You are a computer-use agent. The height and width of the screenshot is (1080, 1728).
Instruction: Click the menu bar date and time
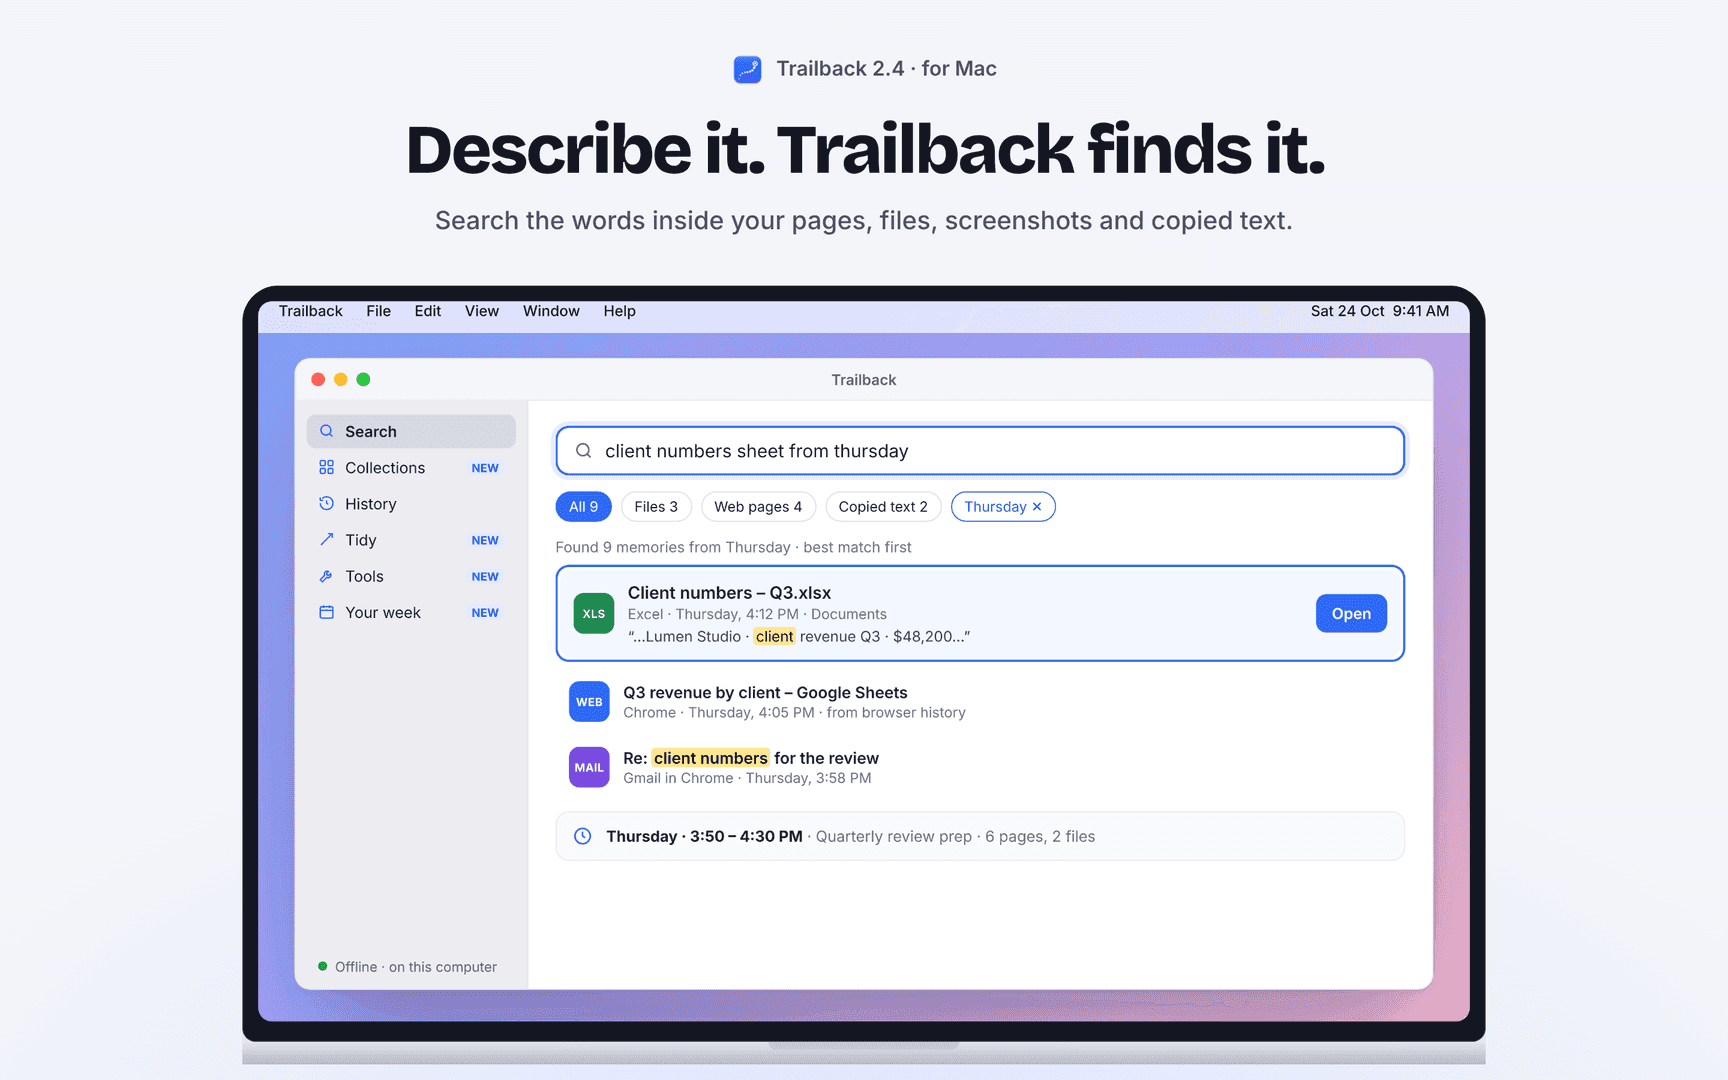click(x=1380, y=311)
